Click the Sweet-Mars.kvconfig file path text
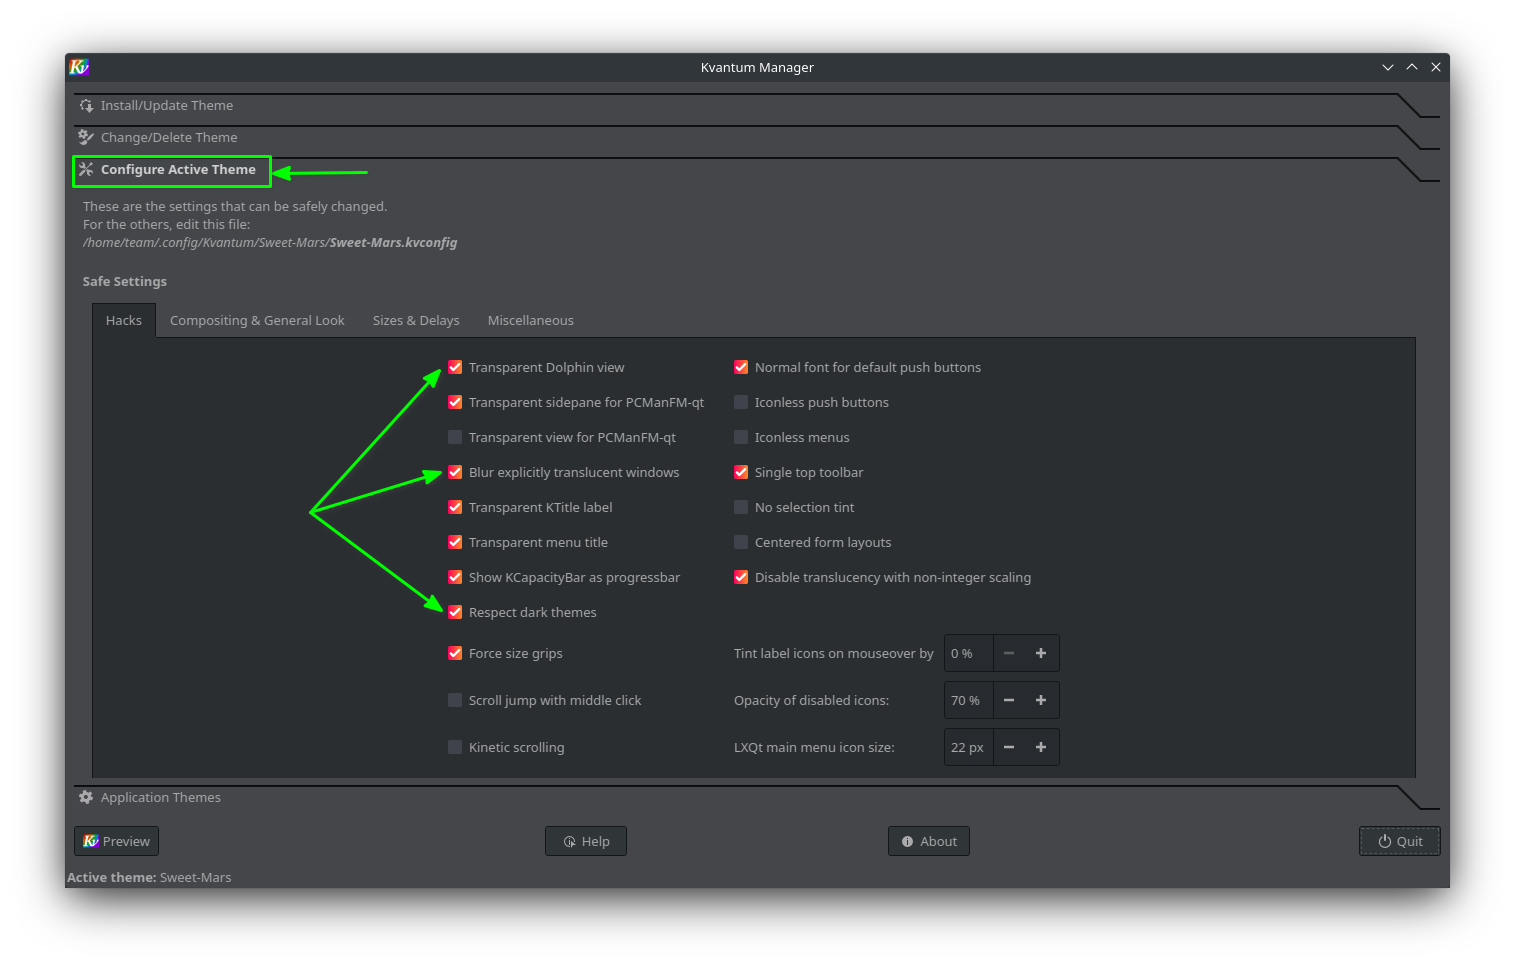 pos(270,242)
